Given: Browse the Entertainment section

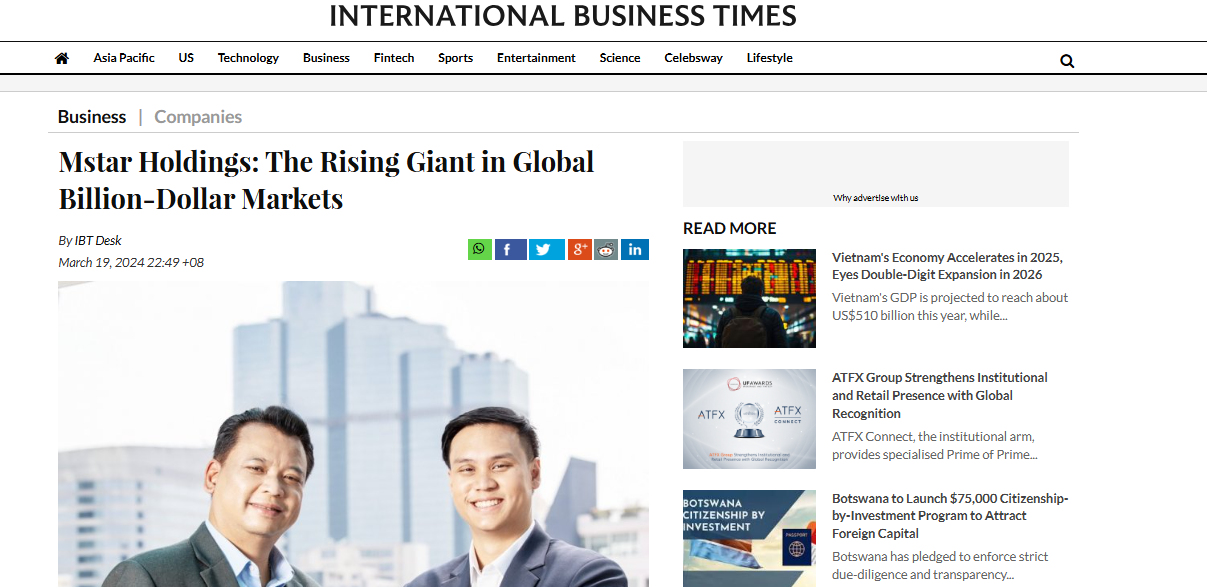Looking at the screenshot, I should (536, 58).
